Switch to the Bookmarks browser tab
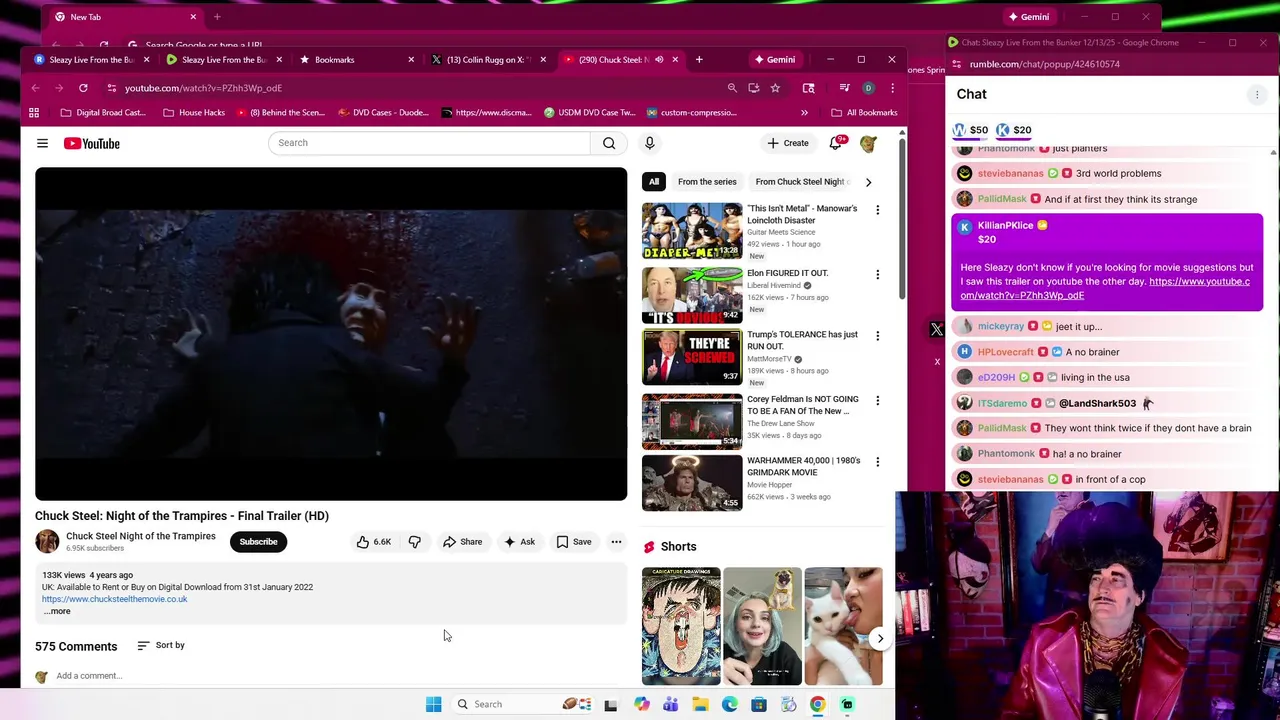Viewport: 1280px width, 720px height. (x=357, y=60)
